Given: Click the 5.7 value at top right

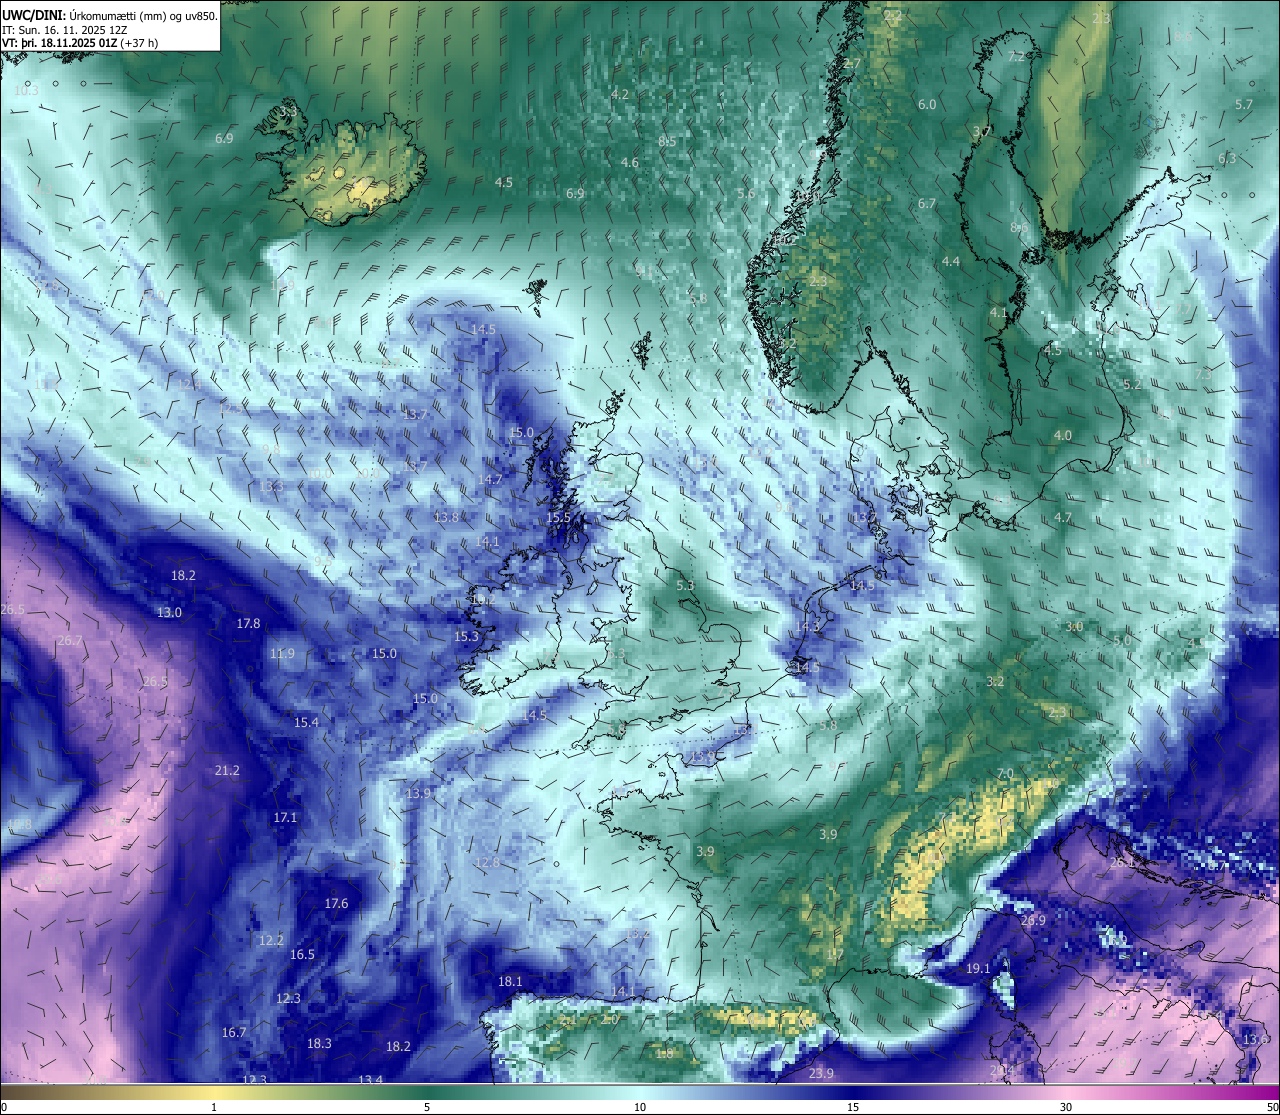Looking at the screenshot, I should click(x=1244, y=104).
